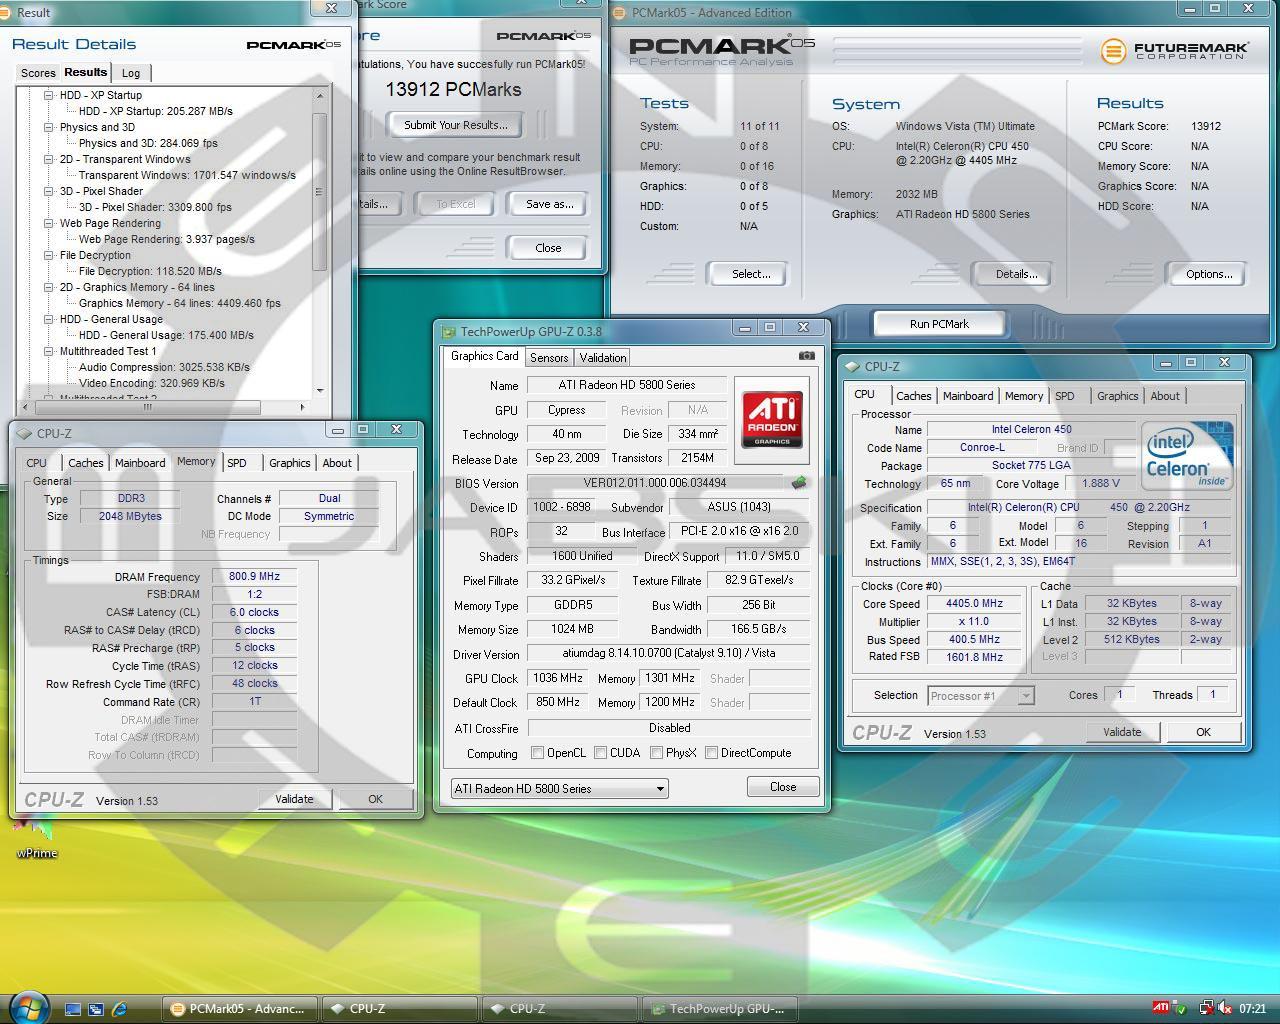1280x1024 pixels.
Task: Click Options... under Results in PCMark05
Action: click(x=1209, y=274)
